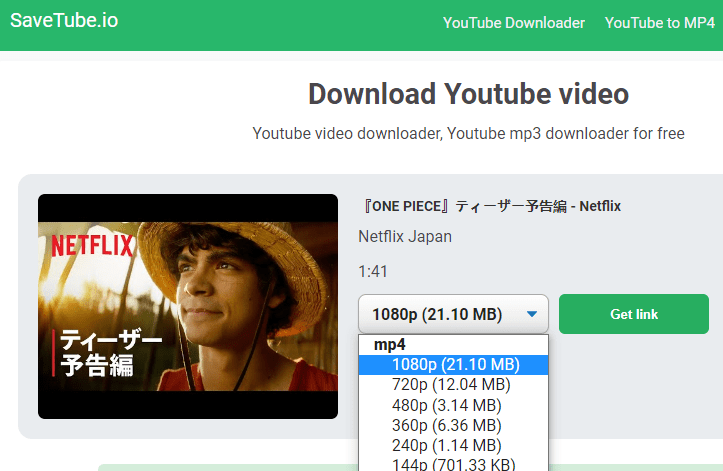Click the Netflix logo on the thumbnail
Image resolution: width=723 pixels, height=471 pixels.
(92, 245)
